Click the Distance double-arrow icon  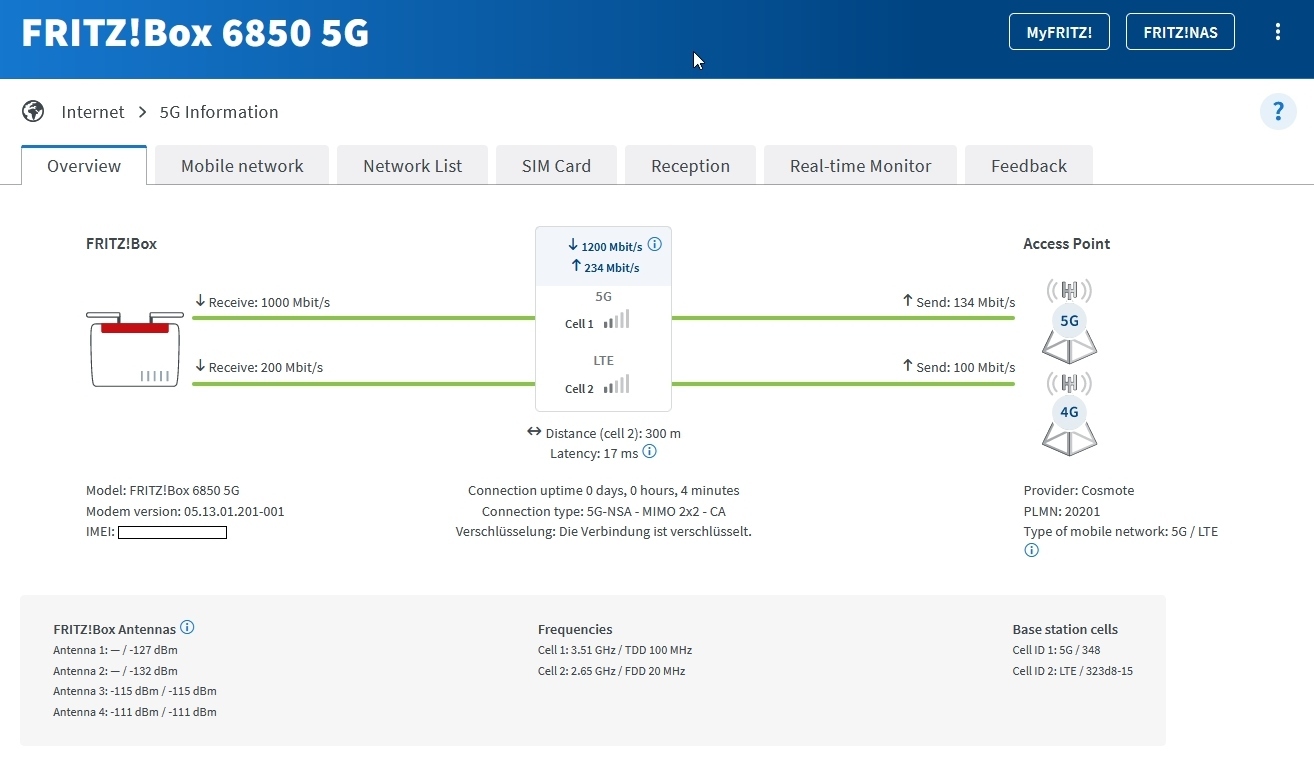point(534,432)
